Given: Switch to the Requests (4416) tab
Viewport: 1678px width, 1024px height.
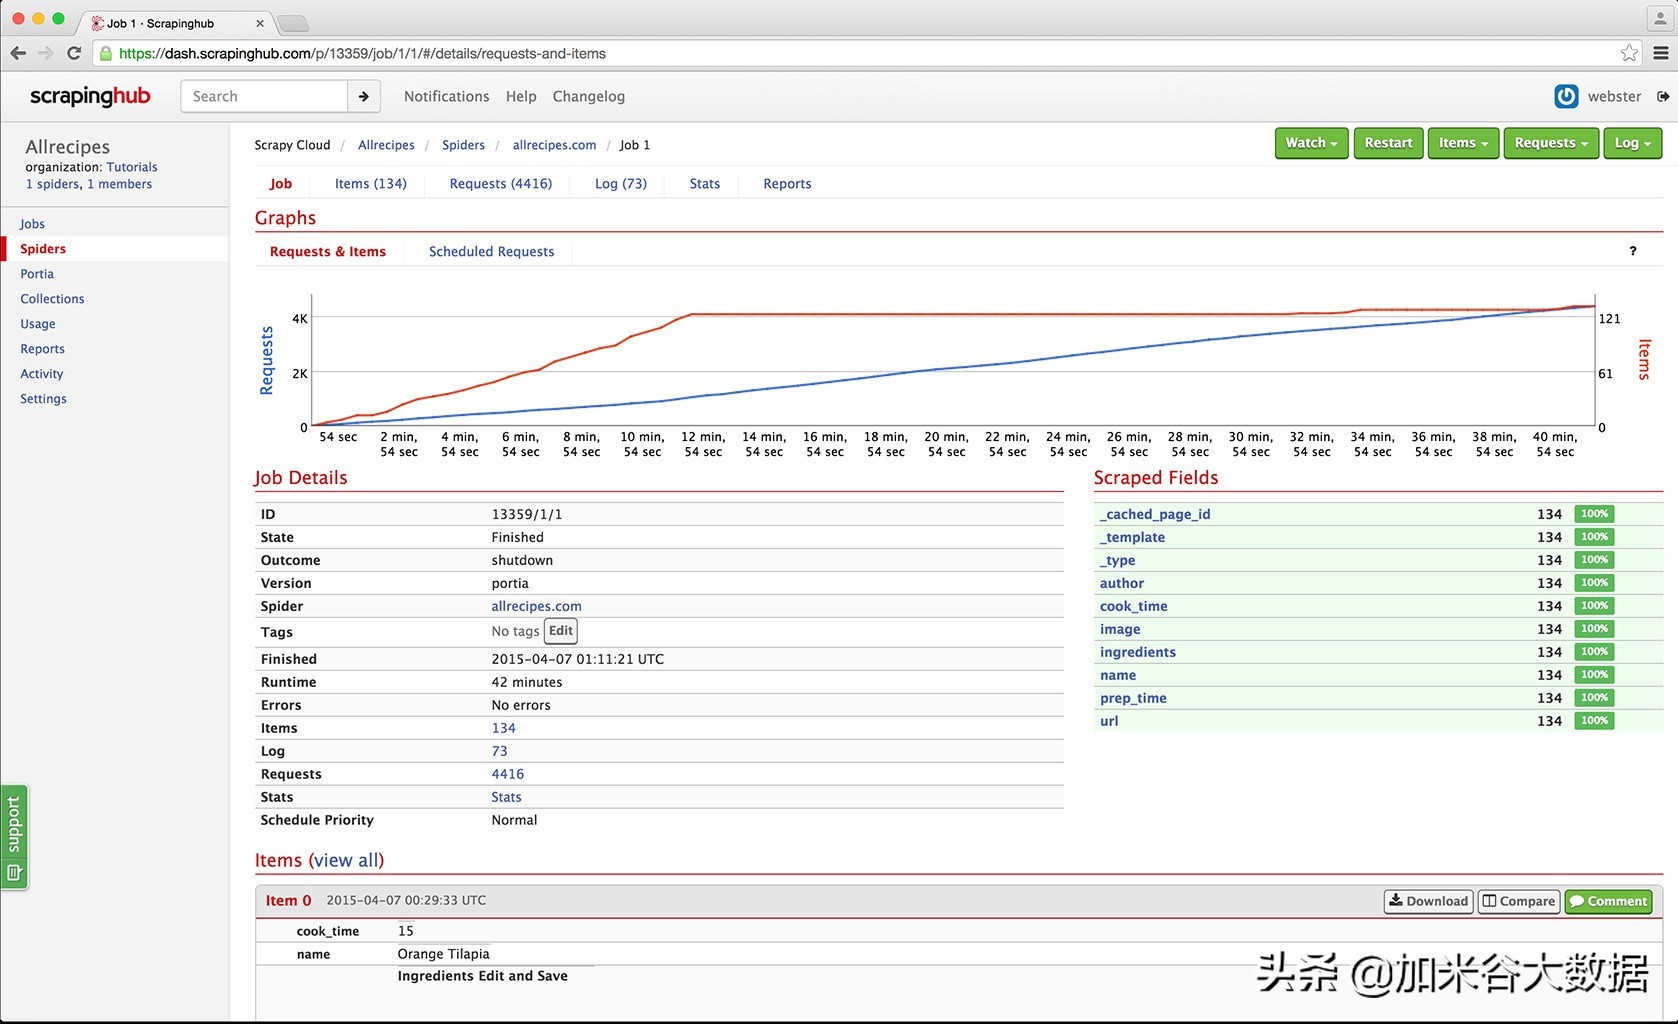Looking at the screenshot, I should (x=500, y=184).
